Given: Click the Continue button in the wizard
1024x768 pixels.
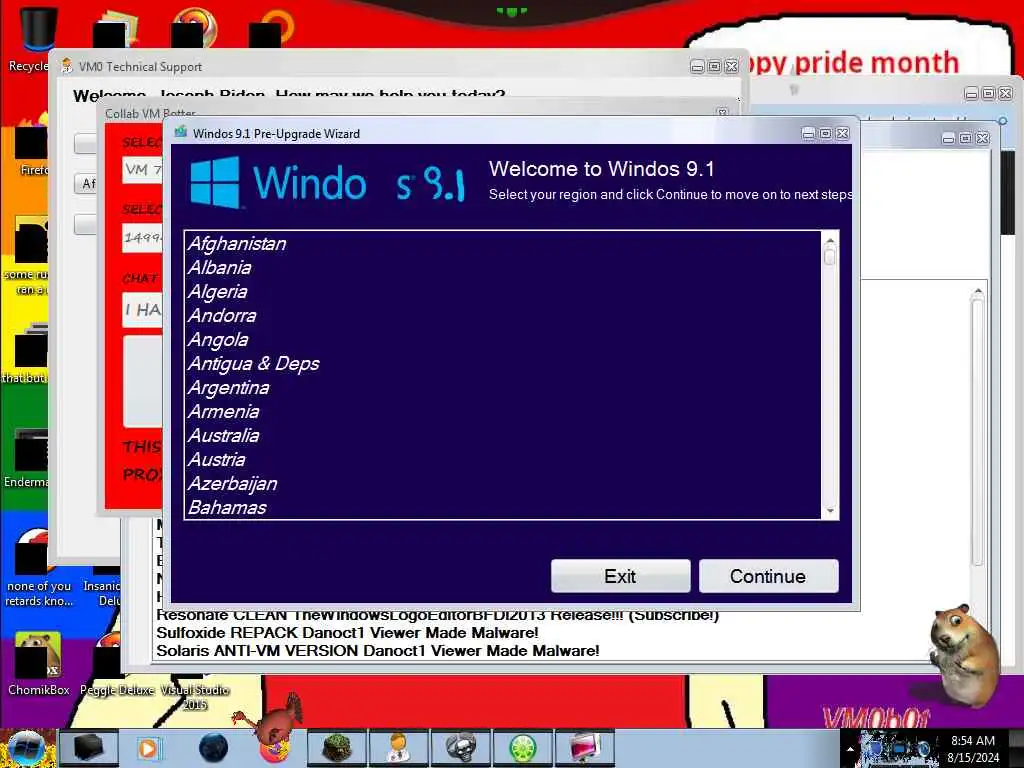Looking at the screenshot, I should click(x=768, y=576).
